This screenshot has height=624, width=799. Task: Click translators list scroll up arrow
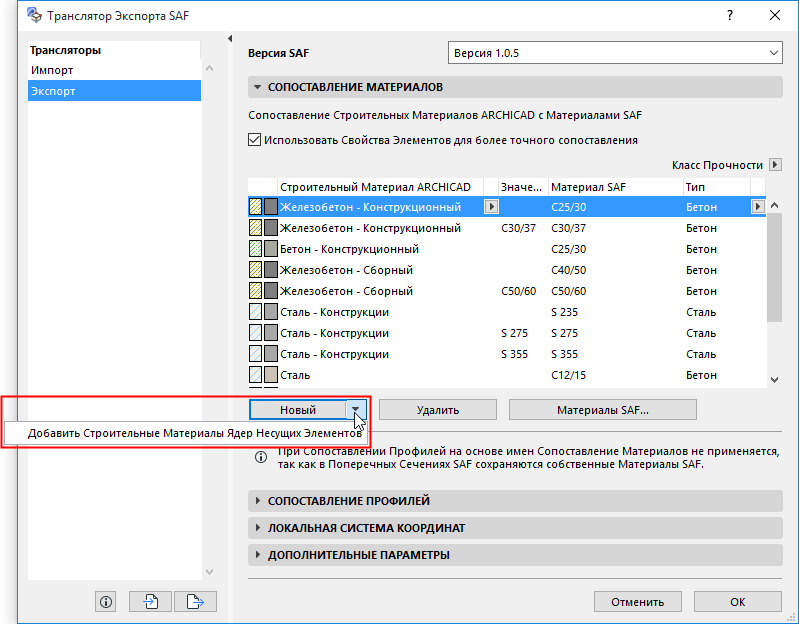[x=209, y=68]
